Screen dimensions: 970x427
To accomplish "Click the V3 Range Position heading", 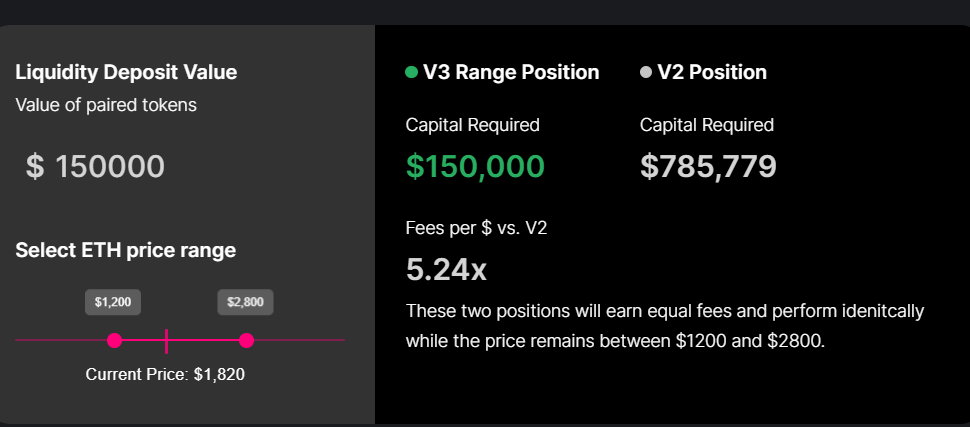I will [511, 72].
